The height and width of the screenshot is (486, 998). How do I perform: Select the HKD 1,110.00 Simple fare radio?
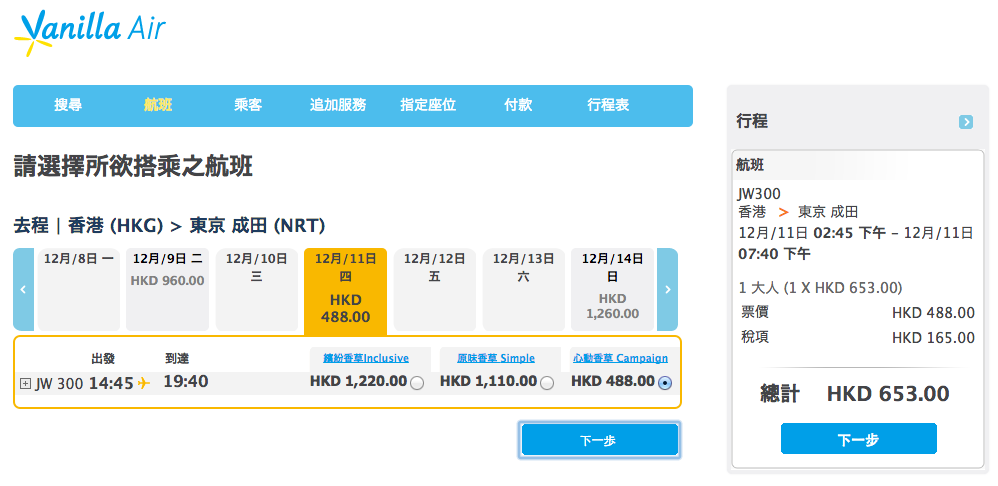pos(547,383)
